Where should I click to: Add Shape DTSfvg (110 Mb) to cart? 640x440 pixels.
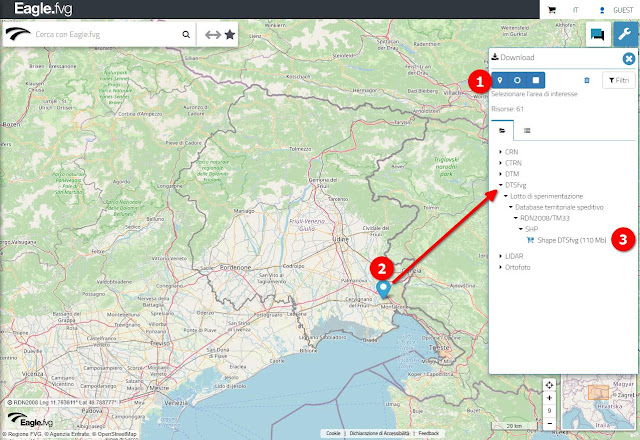tap(530, 240)
